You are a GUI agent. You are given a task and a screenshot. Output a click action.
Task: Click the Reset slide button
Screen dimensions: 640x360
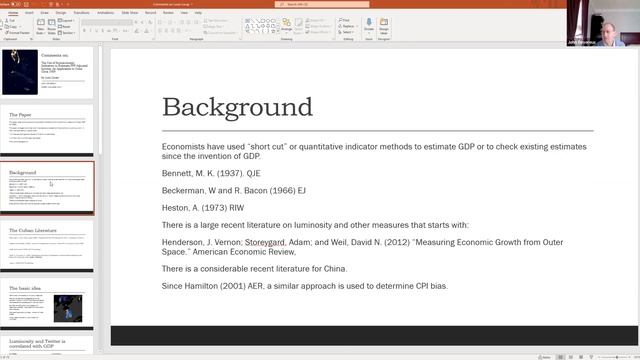(x=64, y=27)
